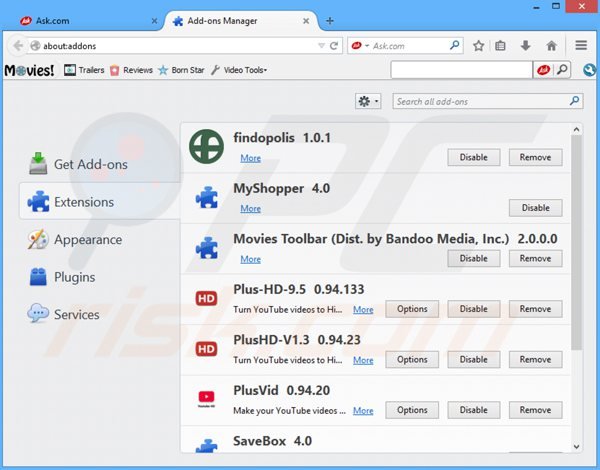
Task: Remove the PlusVid extension
Action: click(535, 410)
